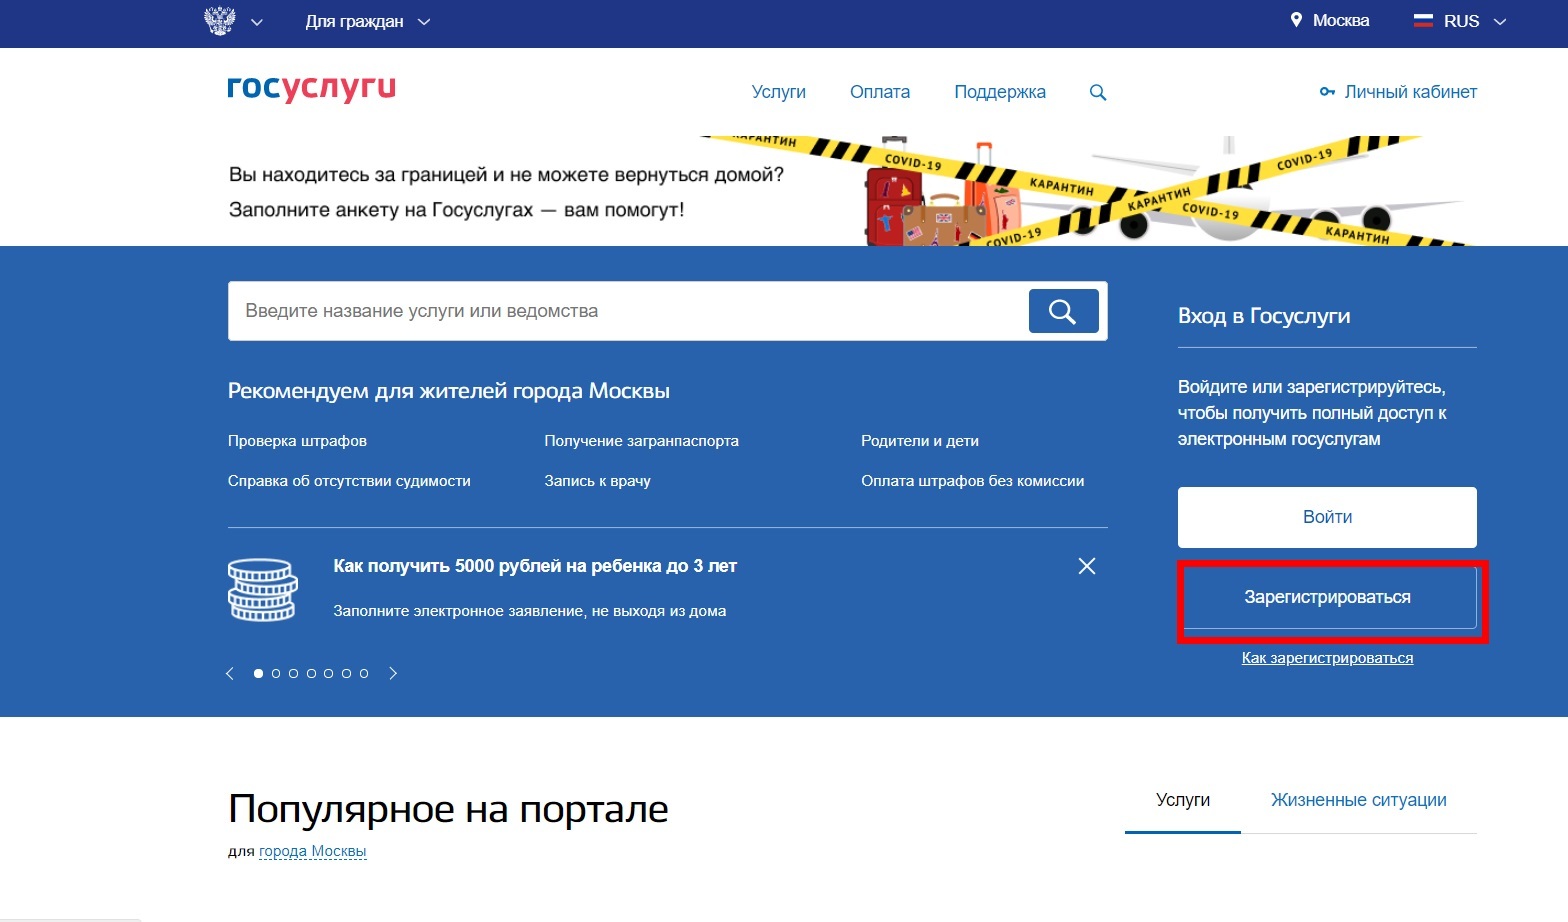Select the second carousel dot

click(276, 674)
